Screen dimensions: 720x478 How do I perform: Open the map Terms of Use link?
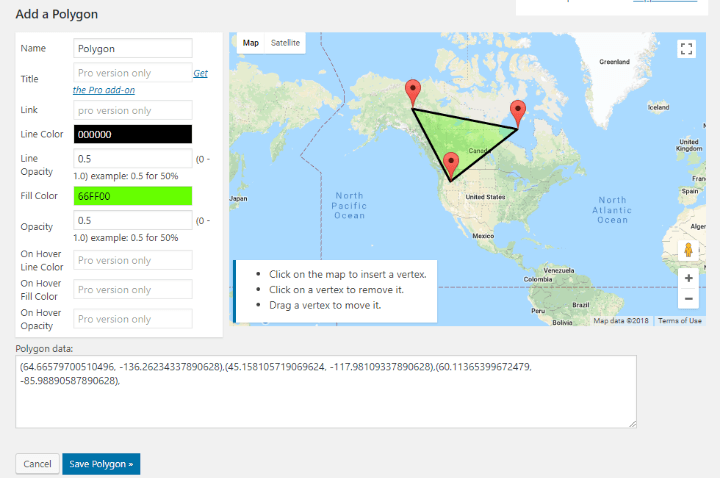(x=680, y=321)
